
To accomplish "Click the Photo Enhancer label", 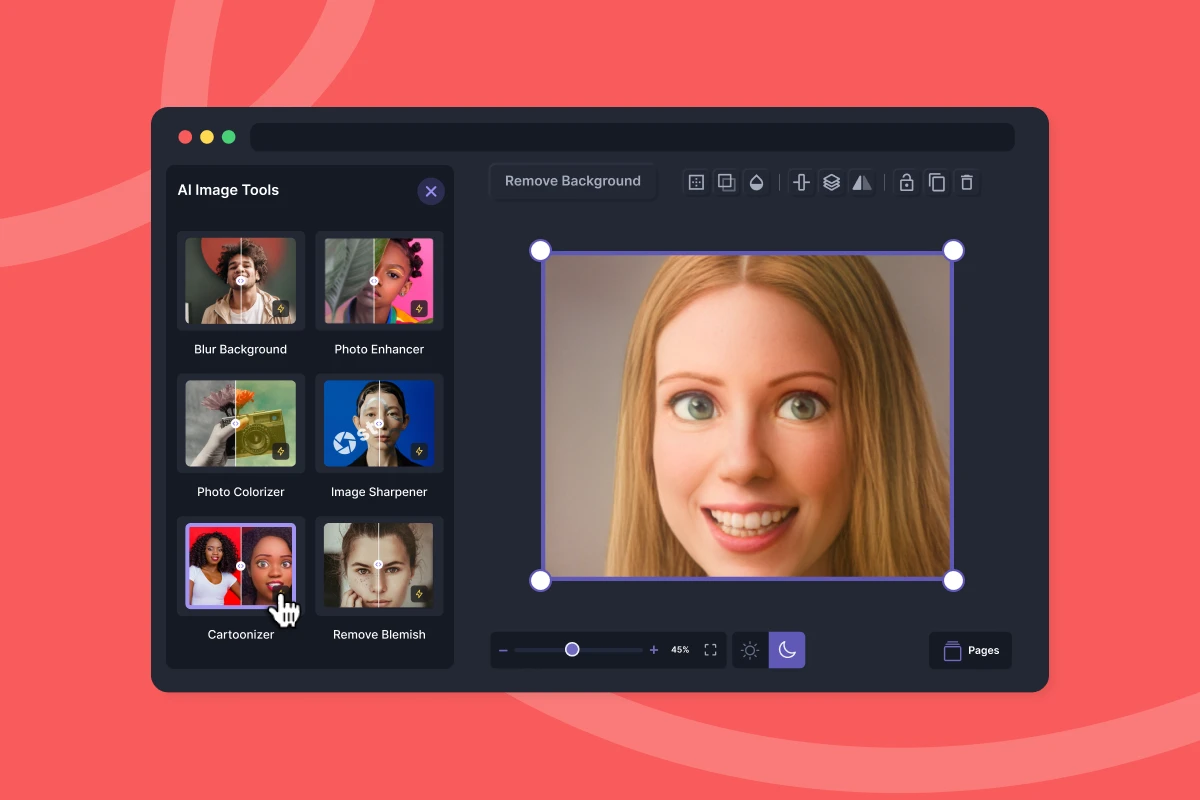I will point(379,349).
